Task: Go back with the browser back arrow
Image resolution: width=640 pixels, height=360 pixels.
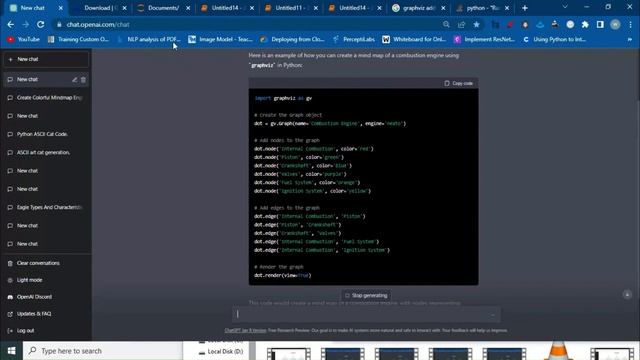Action: (x=11, y=24)
